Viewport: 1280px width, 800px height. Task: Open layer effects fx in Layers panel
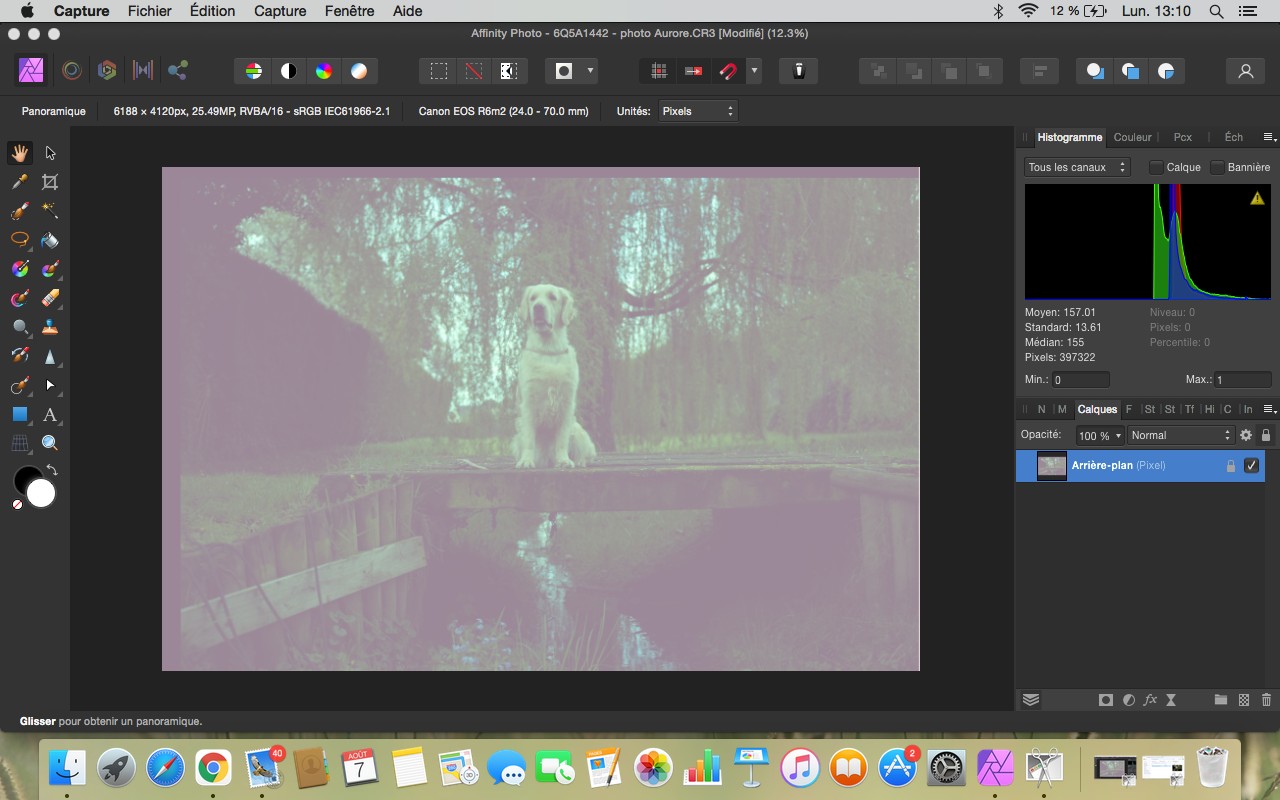pos(1150,700)
